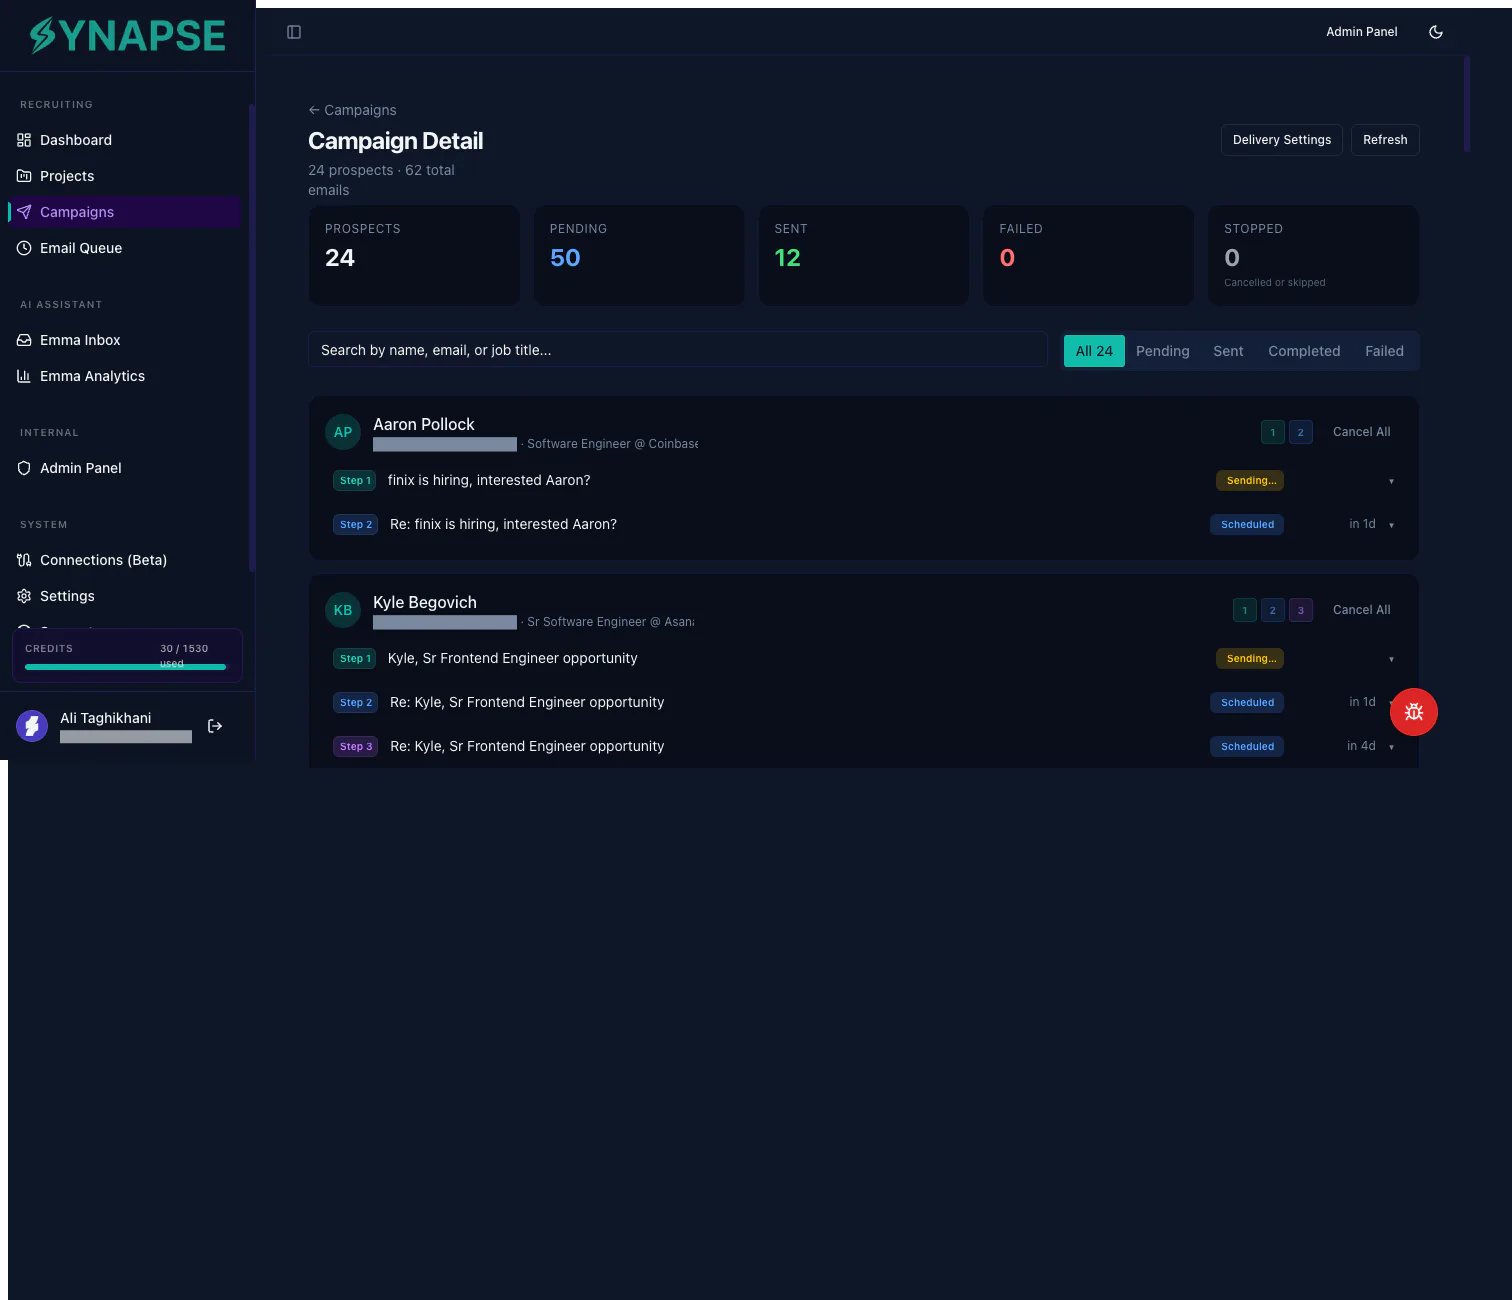This screenshot has width=1512, height=1300.
Task: Click the Sent stat card showing 12
Action: click(x=864, y=255)
